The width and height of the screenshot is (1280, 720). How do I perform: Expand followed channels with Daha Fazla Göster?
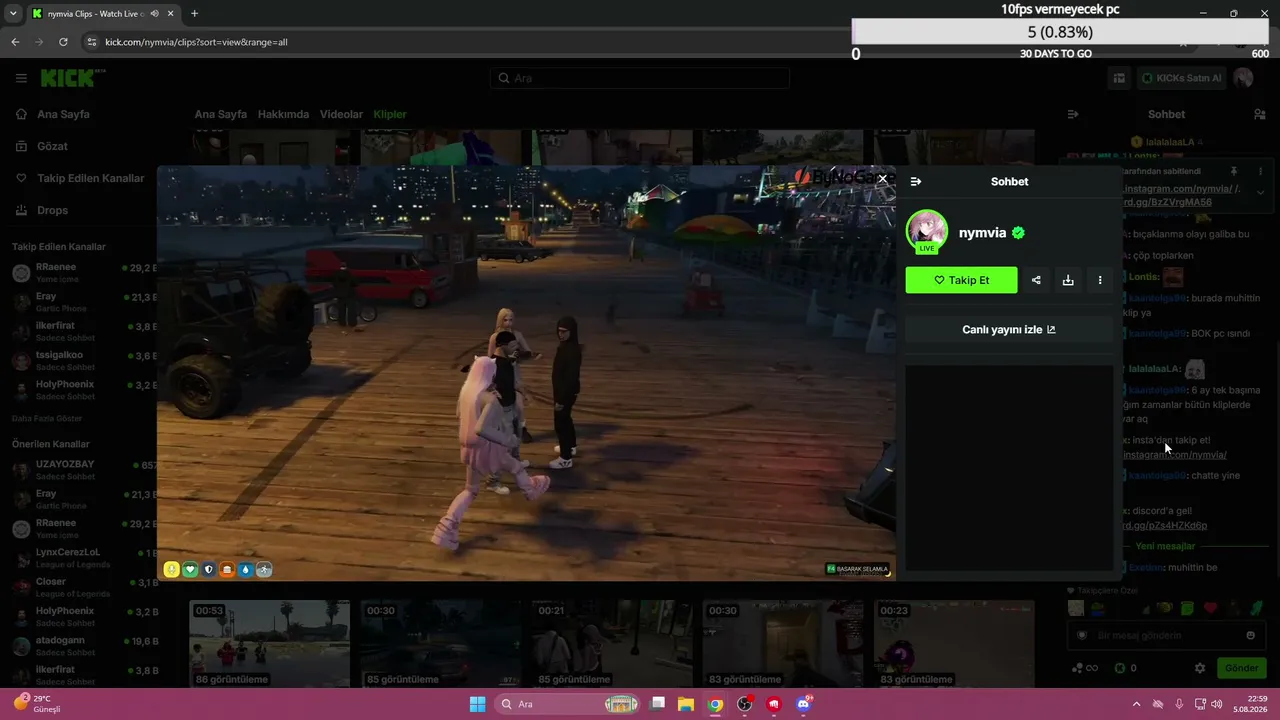coord(47,418)
